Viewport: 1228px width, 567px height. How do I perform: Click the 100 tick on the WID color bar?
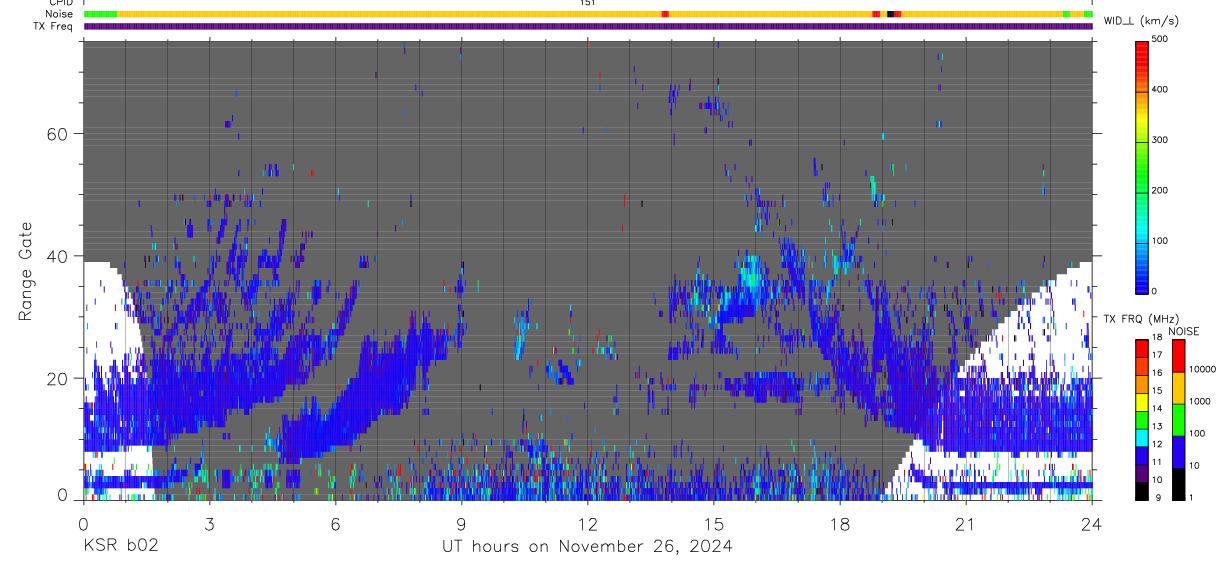1160,241
